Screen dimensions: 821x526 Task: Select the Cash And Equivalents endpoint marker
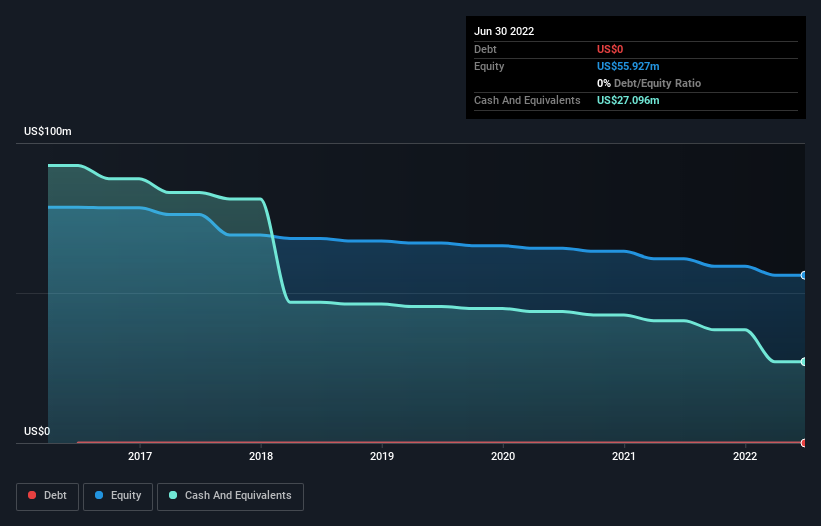(x=804, y=362)
